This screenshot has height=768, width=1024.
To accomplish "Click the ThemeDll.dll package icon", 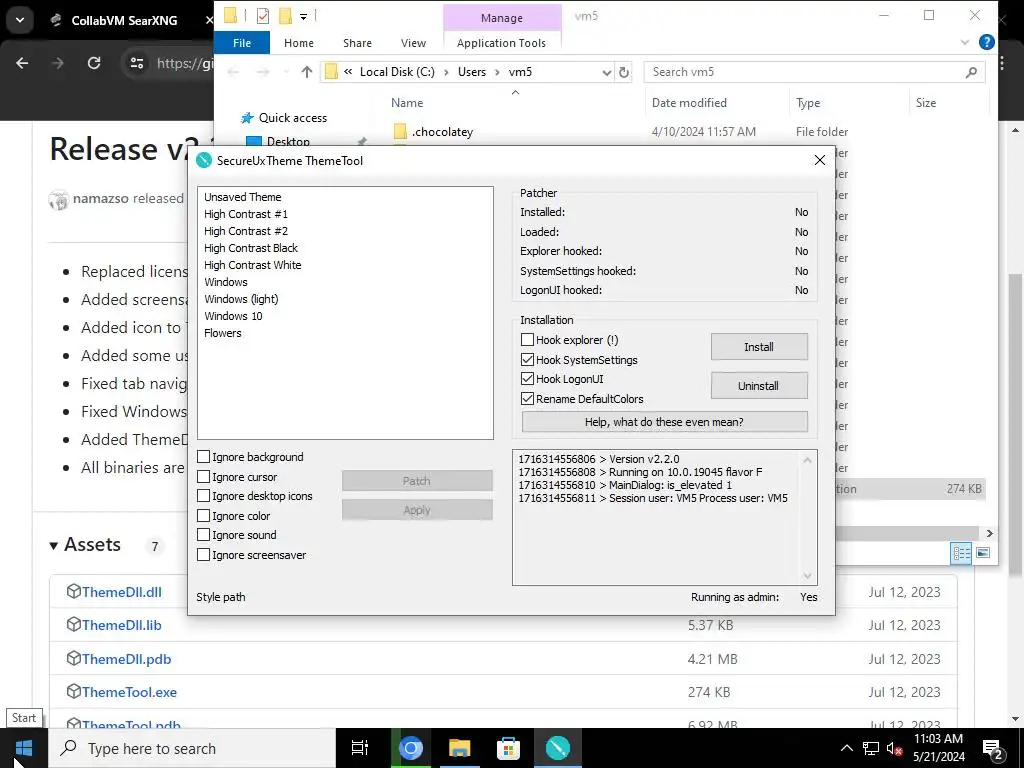I will [x=74, y=591].
